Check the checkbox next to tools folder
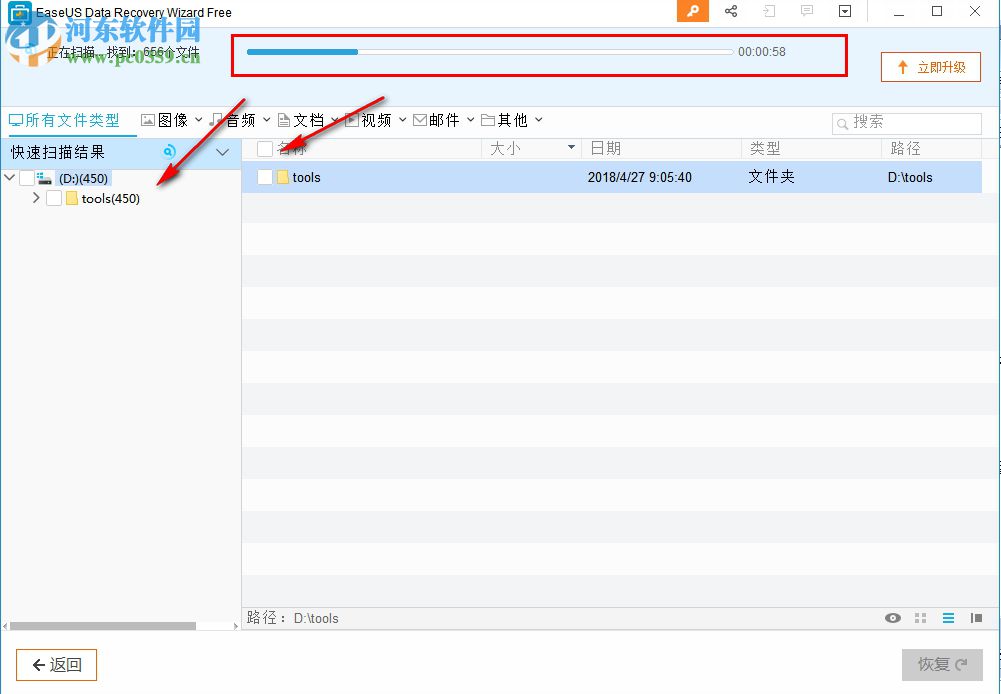Image resolution: width=1001 pixels, height=694 pixels. [x=266, y=177]
